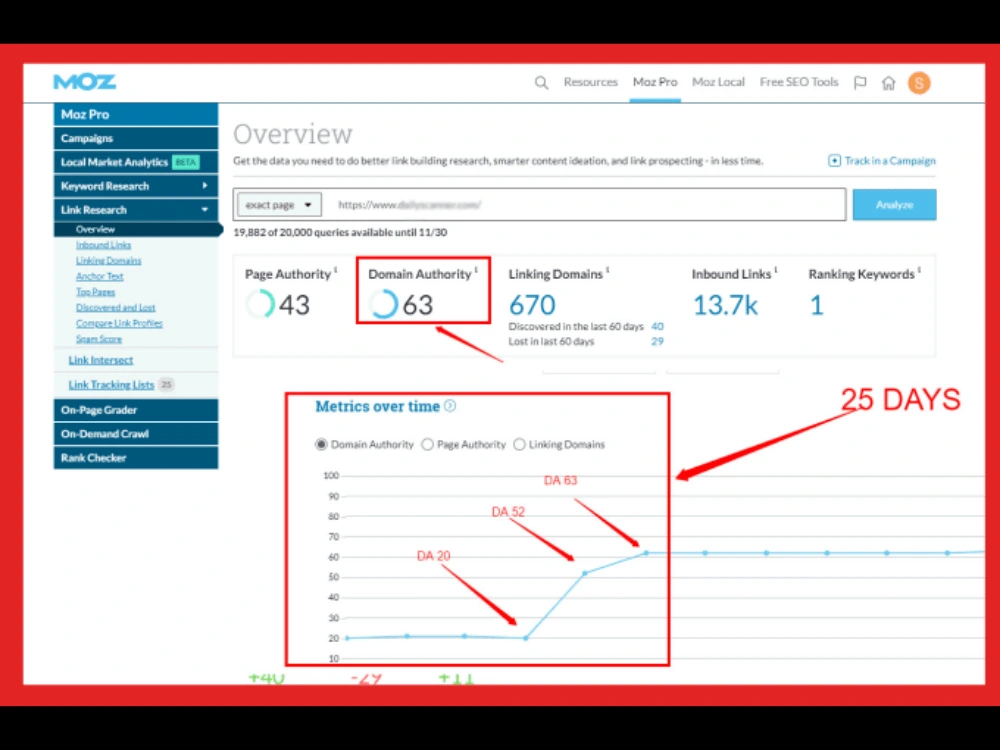The height and width of the screenshot is (750, 1000).
Task: Click the Track in a Campaign link
Action: click(890, 161)
